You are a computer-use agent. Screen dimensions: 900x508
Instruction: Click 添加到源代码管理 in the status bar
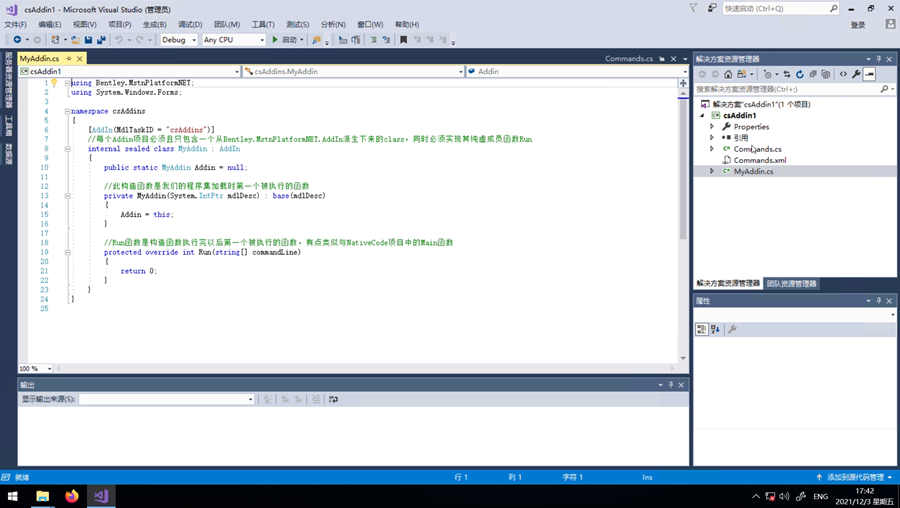(x=855, y=477)
